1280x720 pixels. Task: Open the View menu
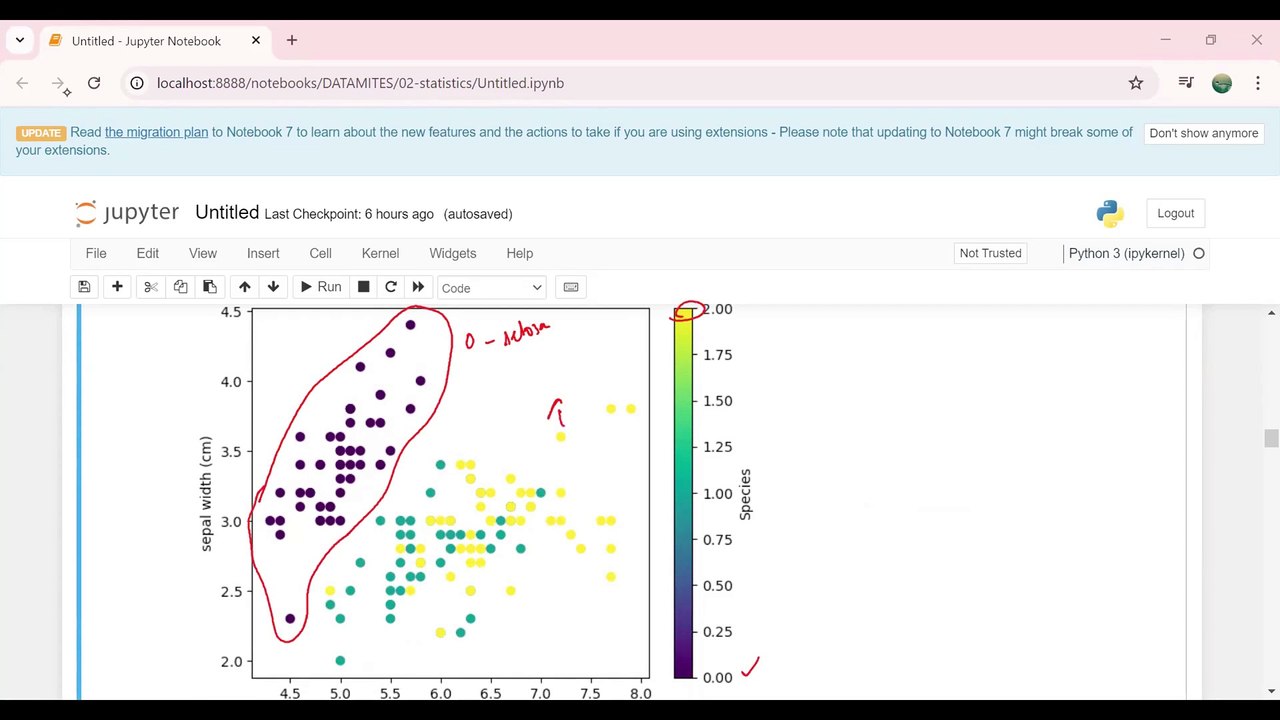click(203, 253)
